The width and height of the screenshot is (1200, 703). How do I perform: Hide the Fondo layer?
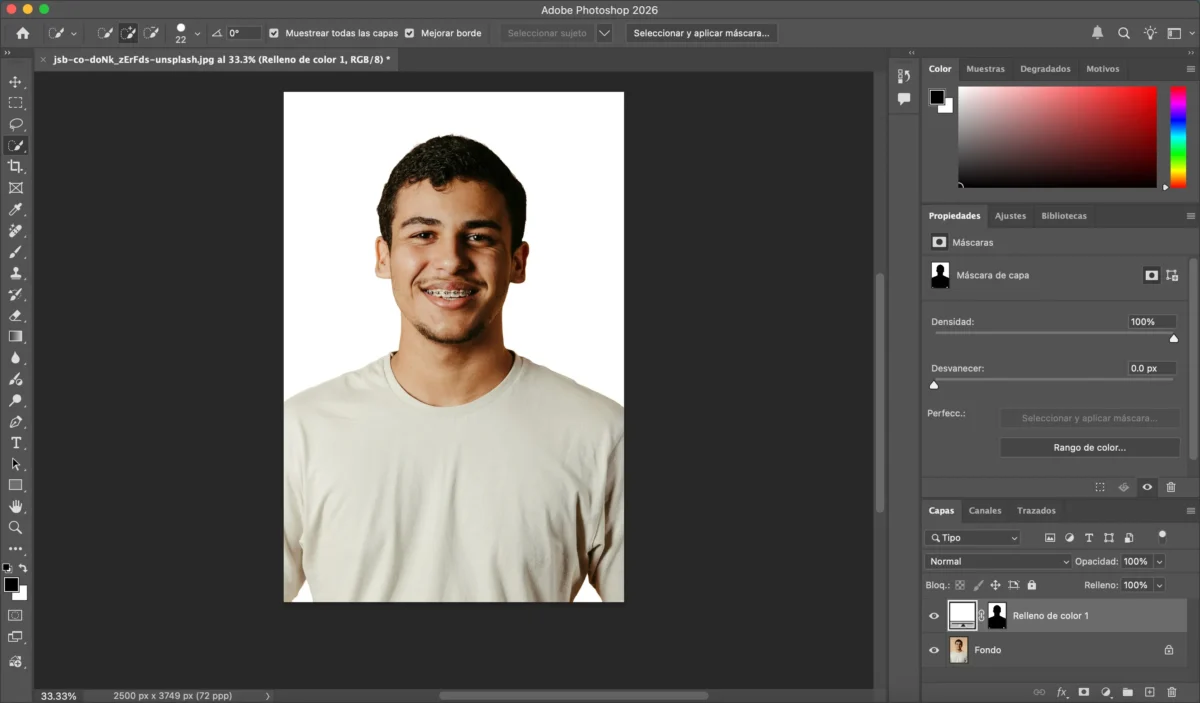(x=933, y=649)
